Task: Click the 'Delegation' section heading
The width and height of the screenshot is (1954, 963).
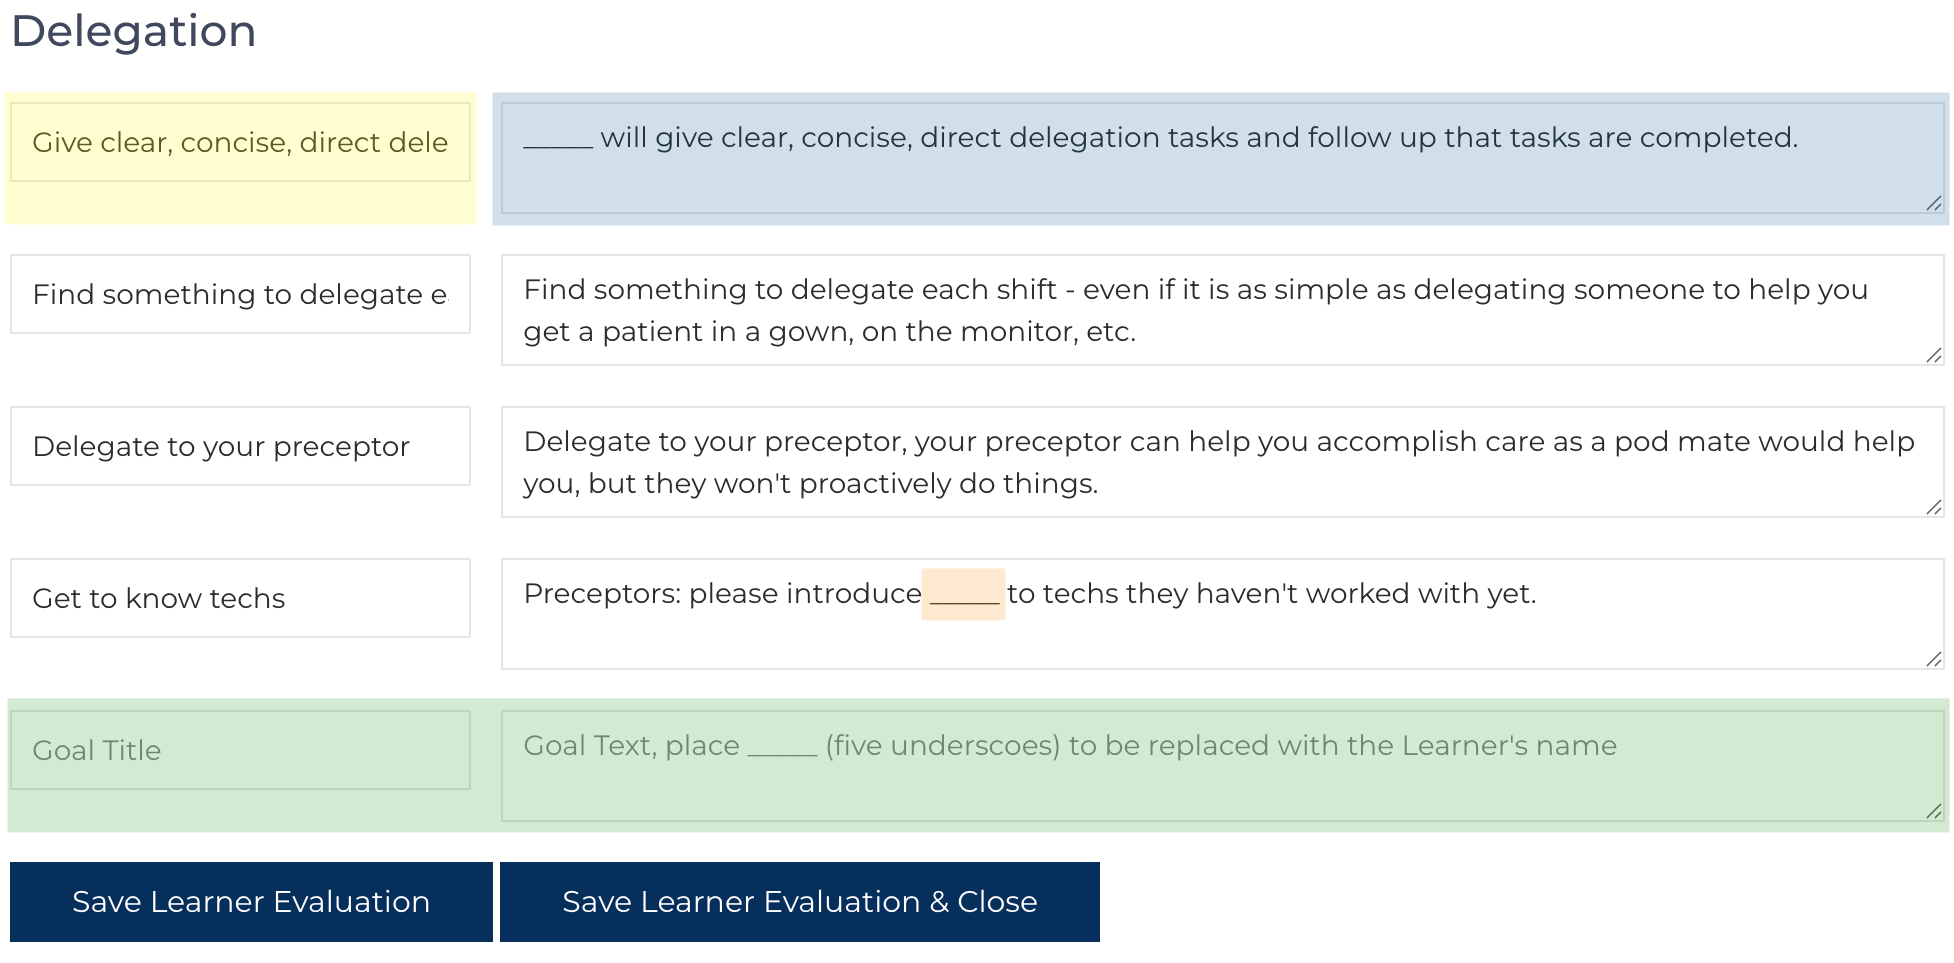Action: (x=134, y=31)
